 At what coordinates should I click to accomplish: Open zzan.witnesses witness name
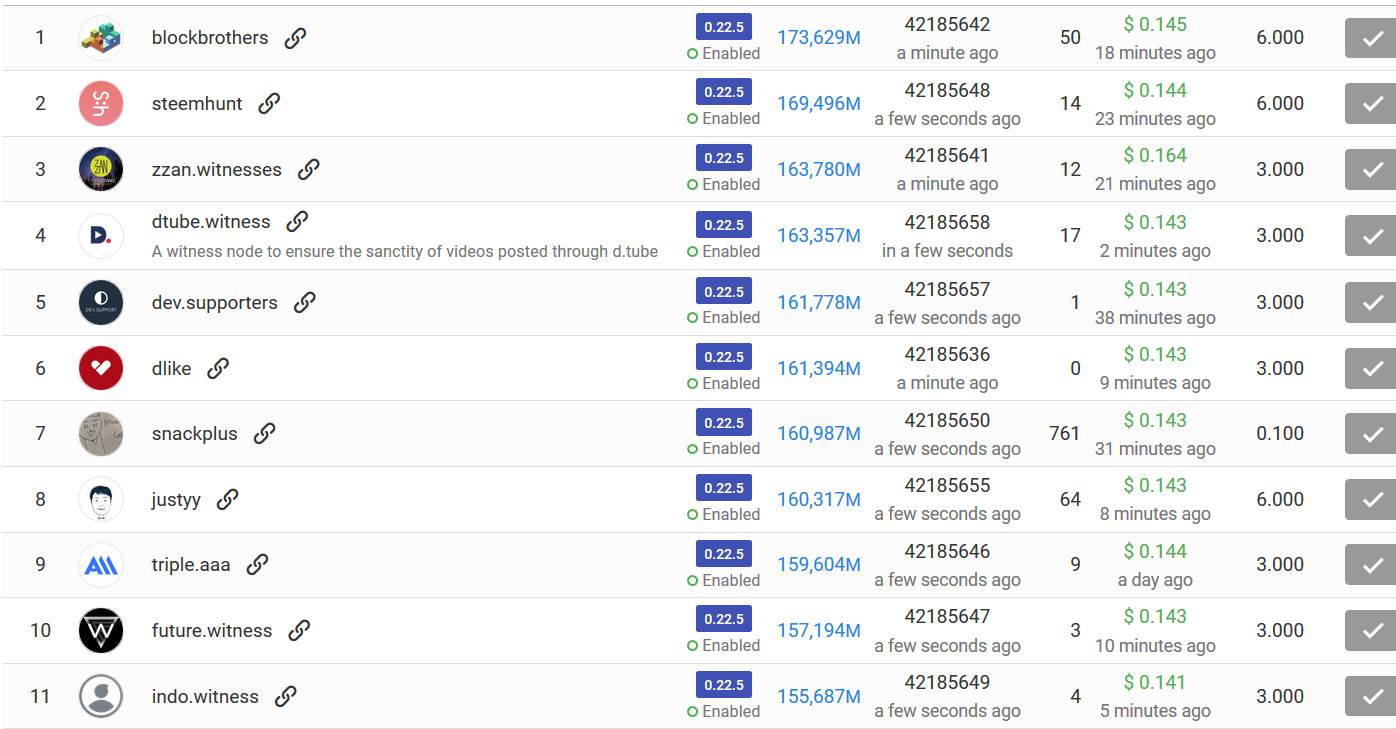(217, 169)
